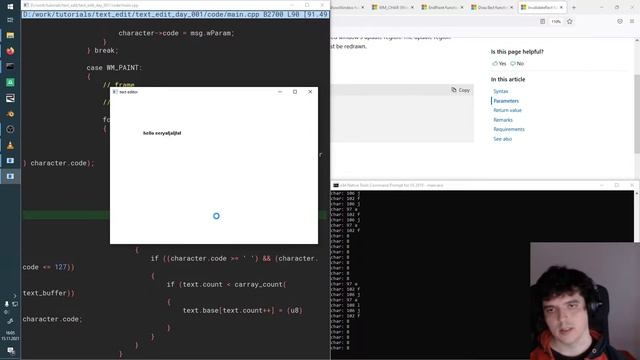Click the 'character->code = msg.wParam;' line
The height and width of the screenshot is (360, 640).
tap(176, 33)
